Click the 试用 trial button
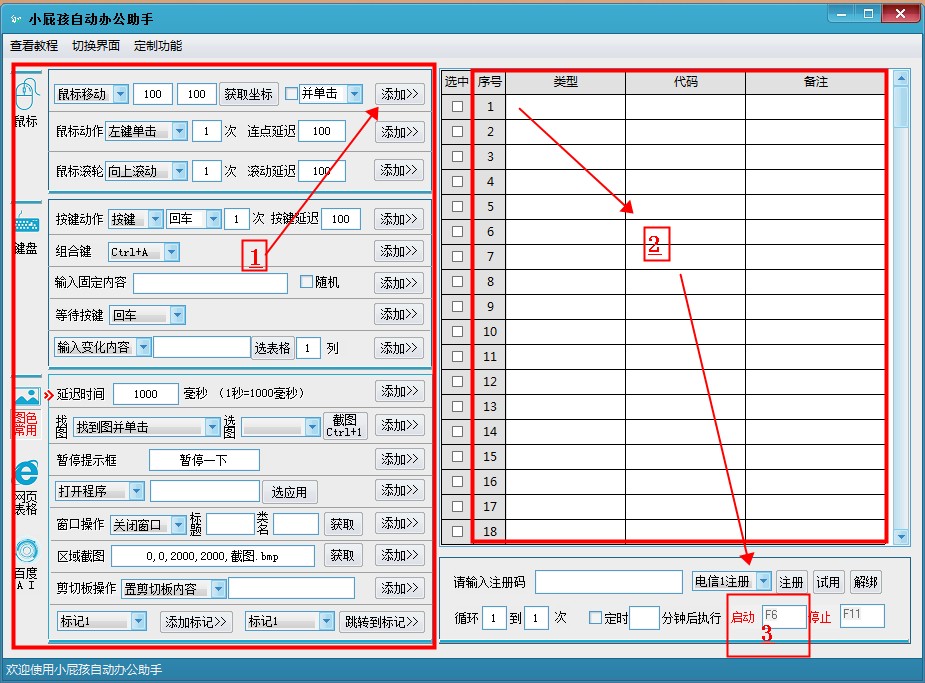 tap(828, 582)
